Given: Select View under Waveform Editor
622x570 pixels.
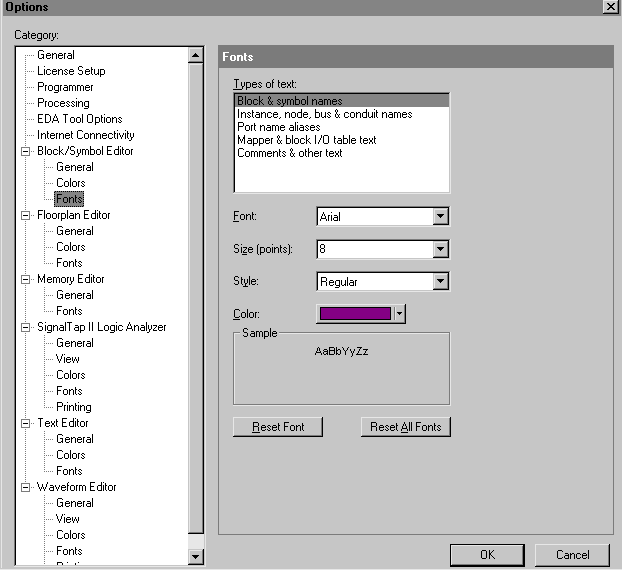Looking at the screenshot, I should (67, 519).
